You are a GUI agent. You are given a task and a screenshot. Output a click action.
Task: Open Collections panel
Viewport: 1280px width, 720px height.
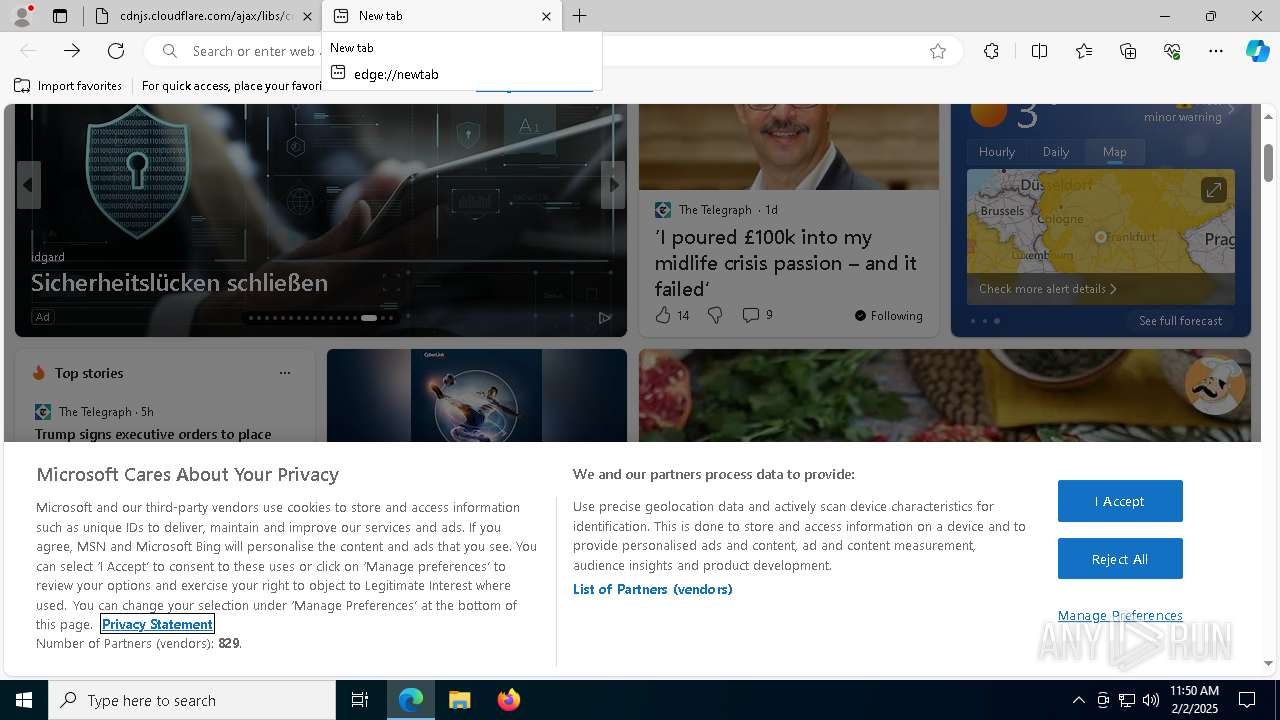[1128, 51]
